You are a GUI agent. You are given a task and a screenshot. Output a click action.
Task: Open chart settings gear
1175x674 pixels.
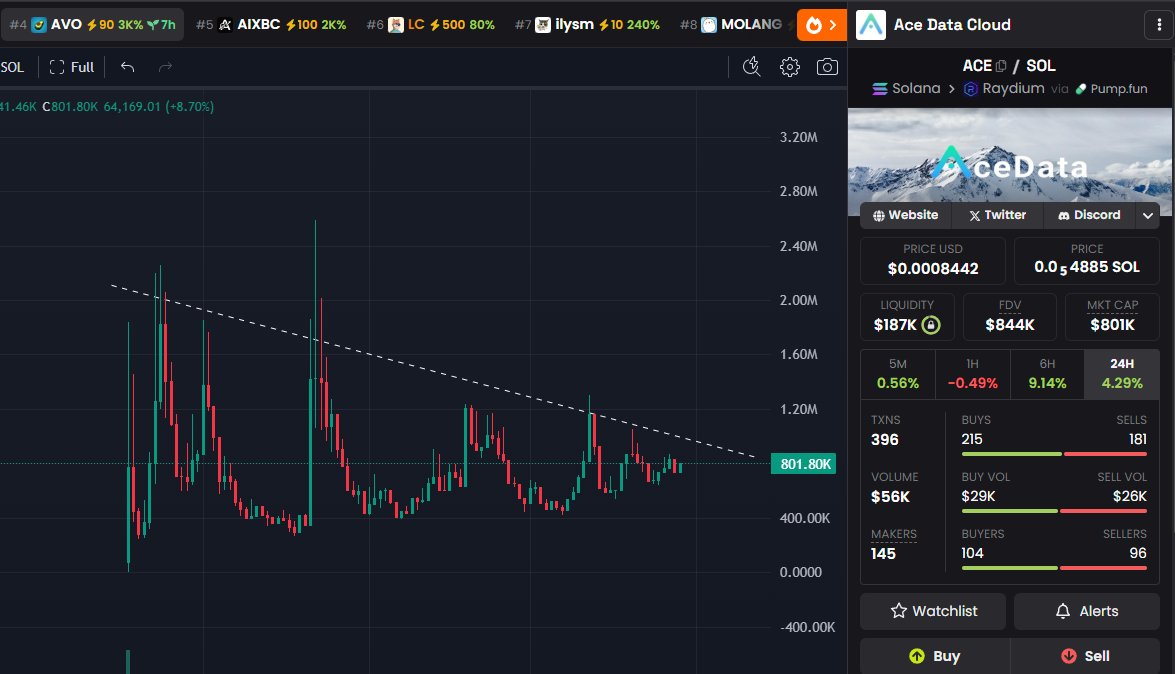pos(789,67)
